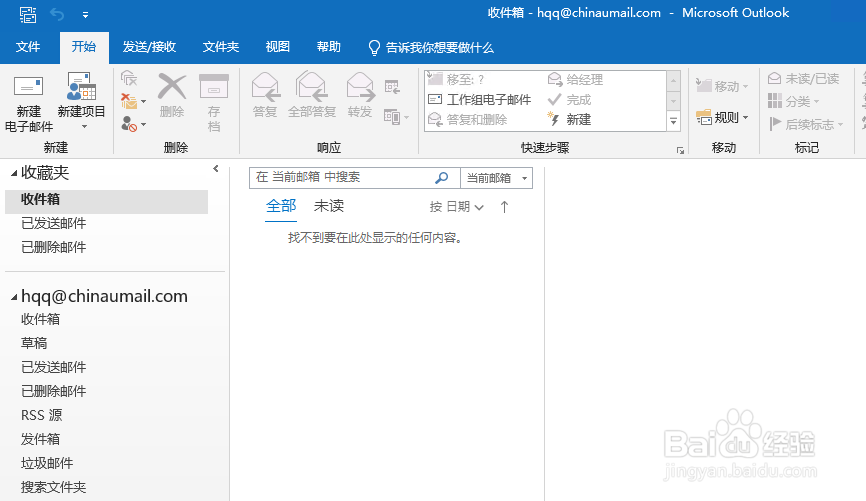Click the Ignore conversation icon
Screen dimensions: 866x501
point(129,78)
